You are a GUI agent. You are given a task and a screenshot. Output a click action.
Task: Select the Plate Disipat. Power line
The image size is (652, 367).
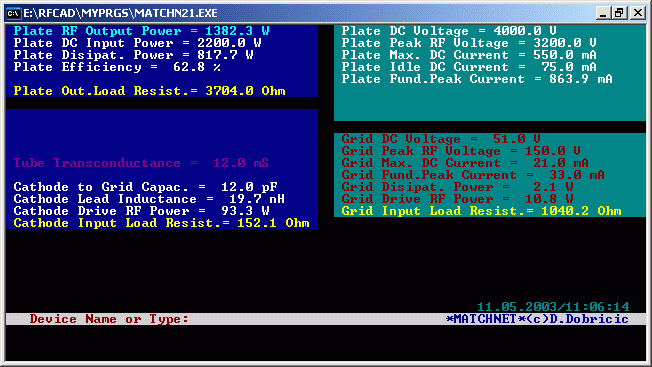[x=133, y=55]
